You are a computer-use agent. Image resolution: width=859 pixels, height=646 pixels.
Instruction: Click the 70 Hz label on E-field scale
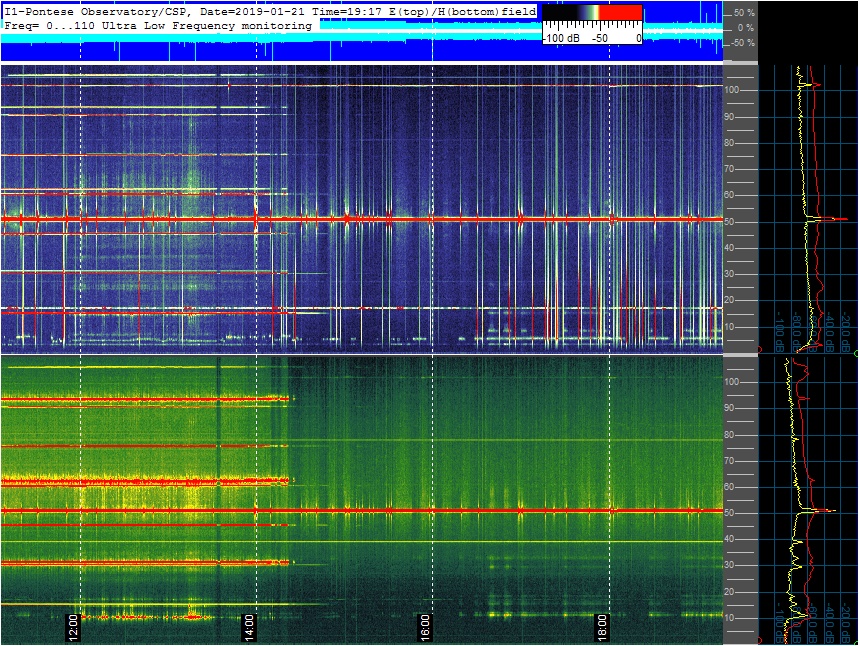(x=729, y=169)
